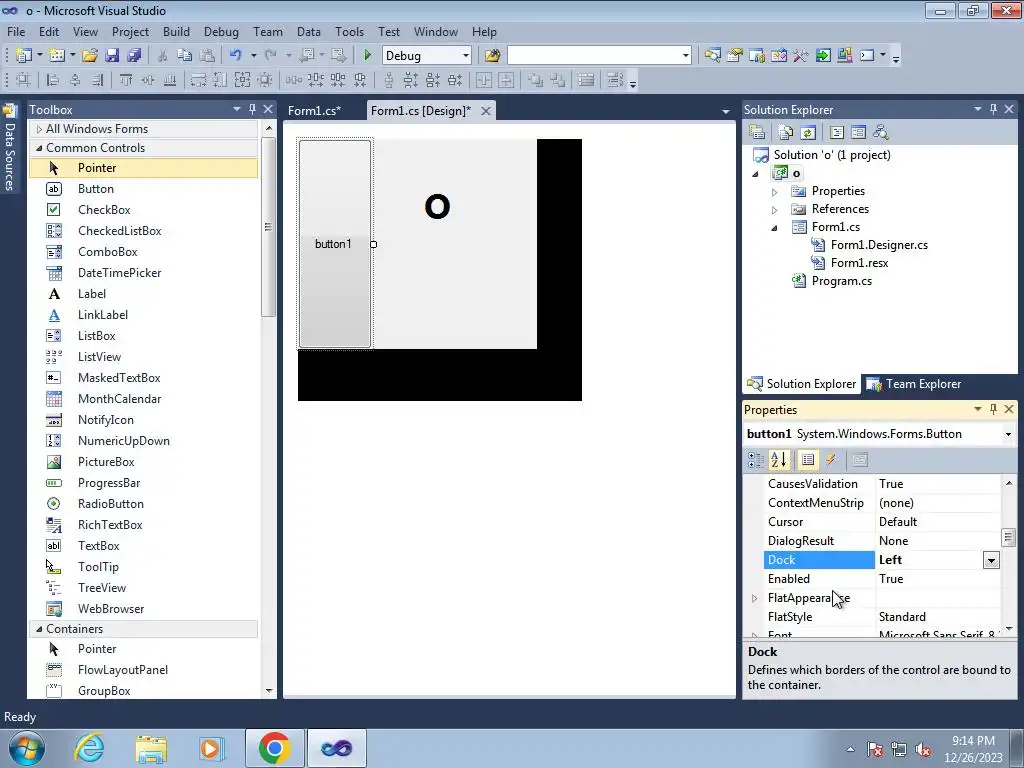Toggle auto-hide pin on Solution Explorer
The width and height of the screenshot is (1024, 768).
point(993,109)
